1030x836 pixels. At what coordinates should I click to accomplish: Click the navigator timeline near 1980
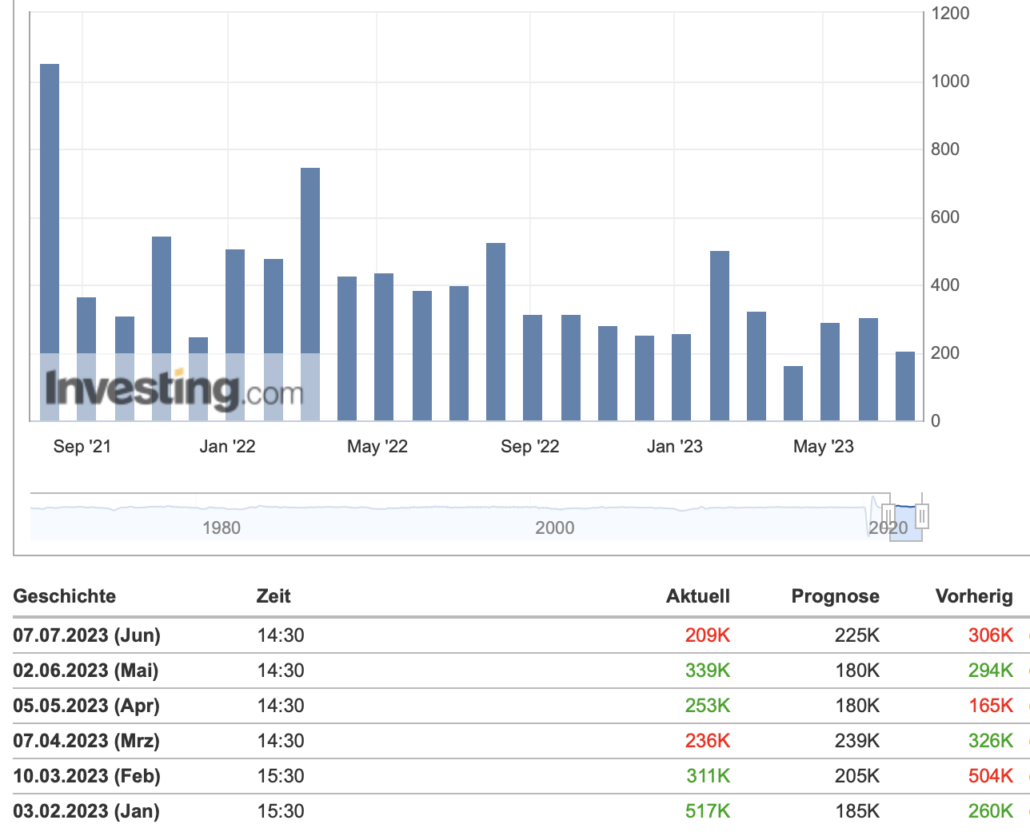pos(221,526)
